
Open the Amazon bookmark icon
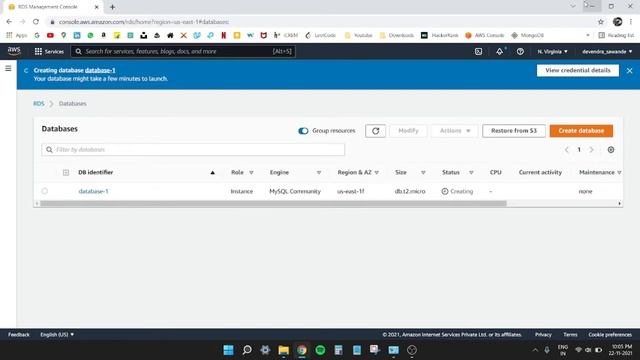pos(104,36)
